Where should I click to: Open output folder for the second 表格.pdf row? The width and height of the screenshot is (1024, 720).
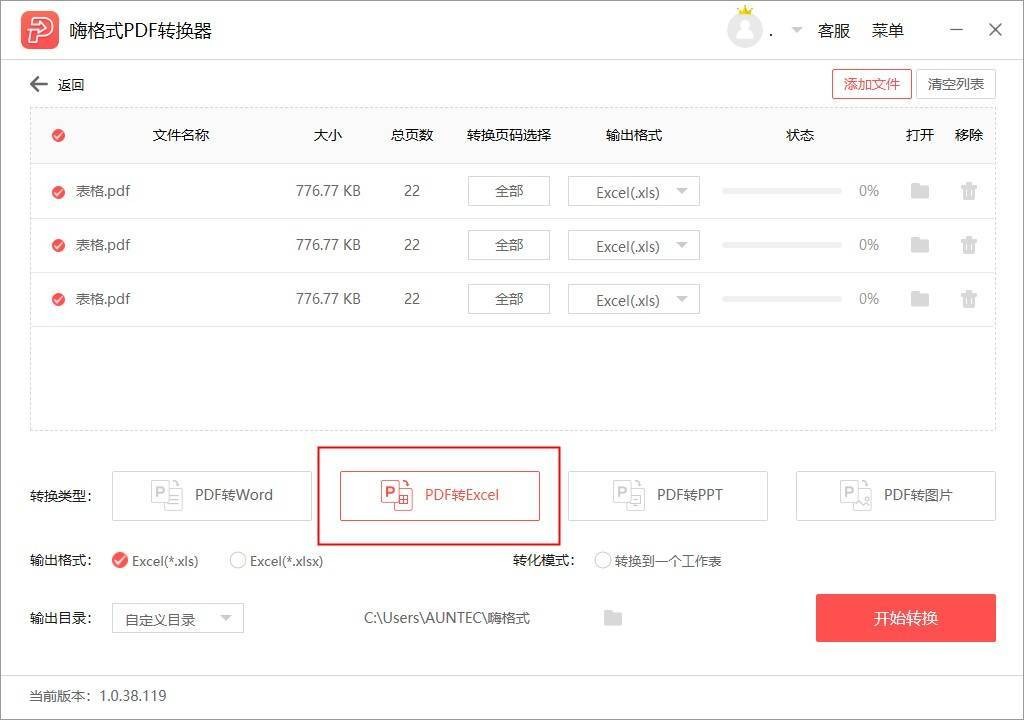pos(920,245)
